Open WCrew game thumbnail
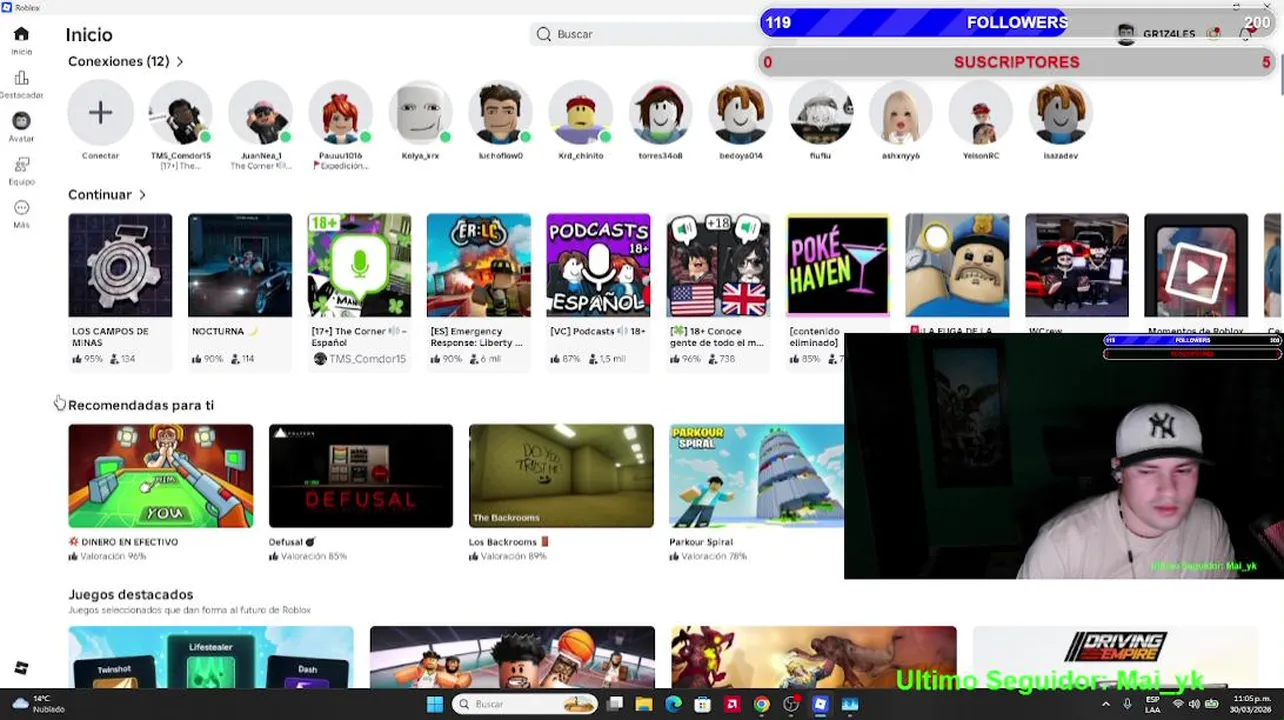This screenshot has height=720, width=1284. 1077,265
